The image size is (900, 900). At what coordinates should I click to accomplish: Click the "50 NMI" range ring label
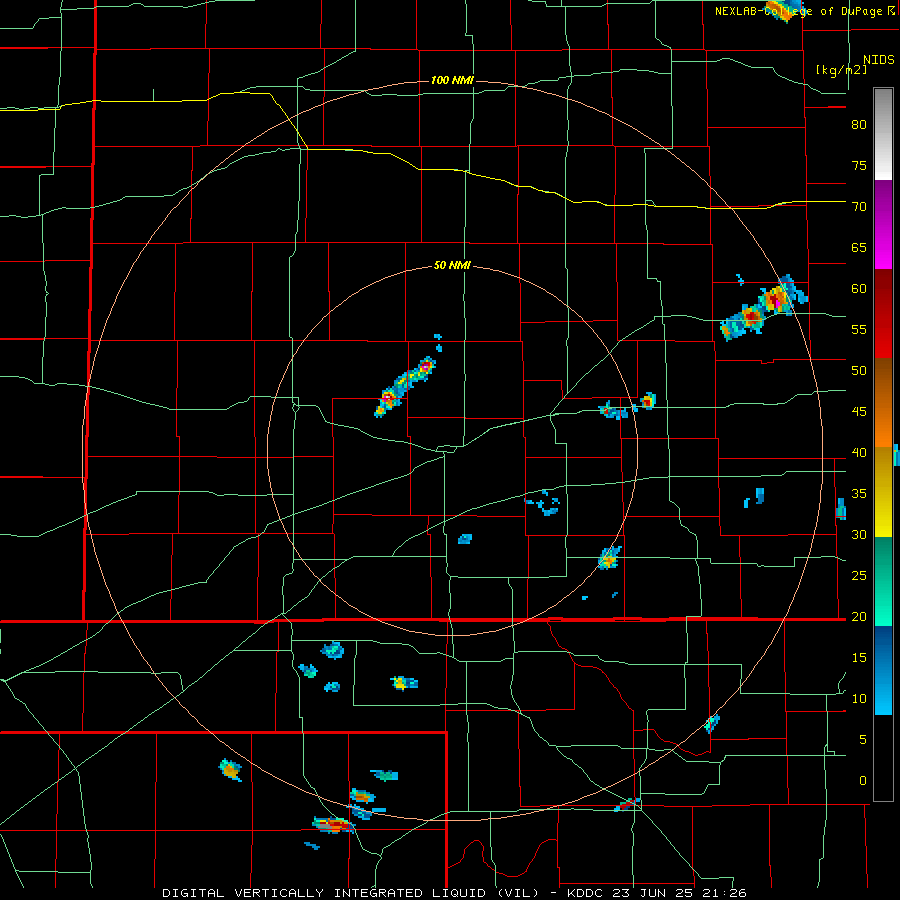click(452, 265)
